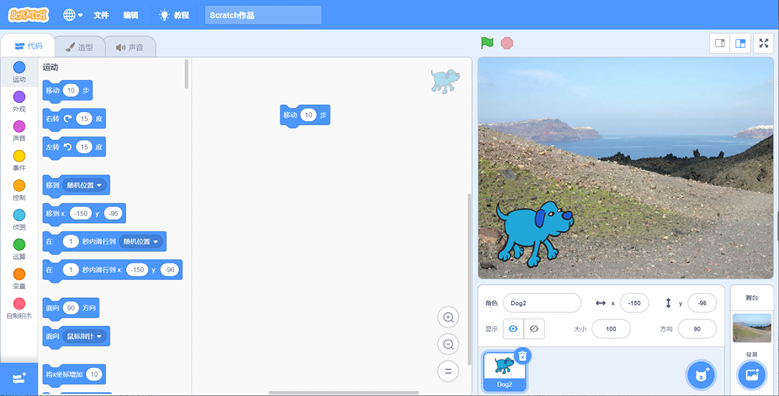Switch to small stage layout
The width and height of the screenshot is (779, 396).
pos(720,43)
